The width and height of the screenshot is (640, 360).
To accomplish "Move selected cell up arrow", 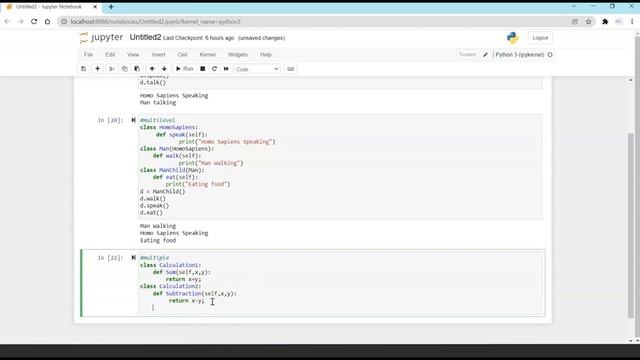I will [x=152, y=69].
